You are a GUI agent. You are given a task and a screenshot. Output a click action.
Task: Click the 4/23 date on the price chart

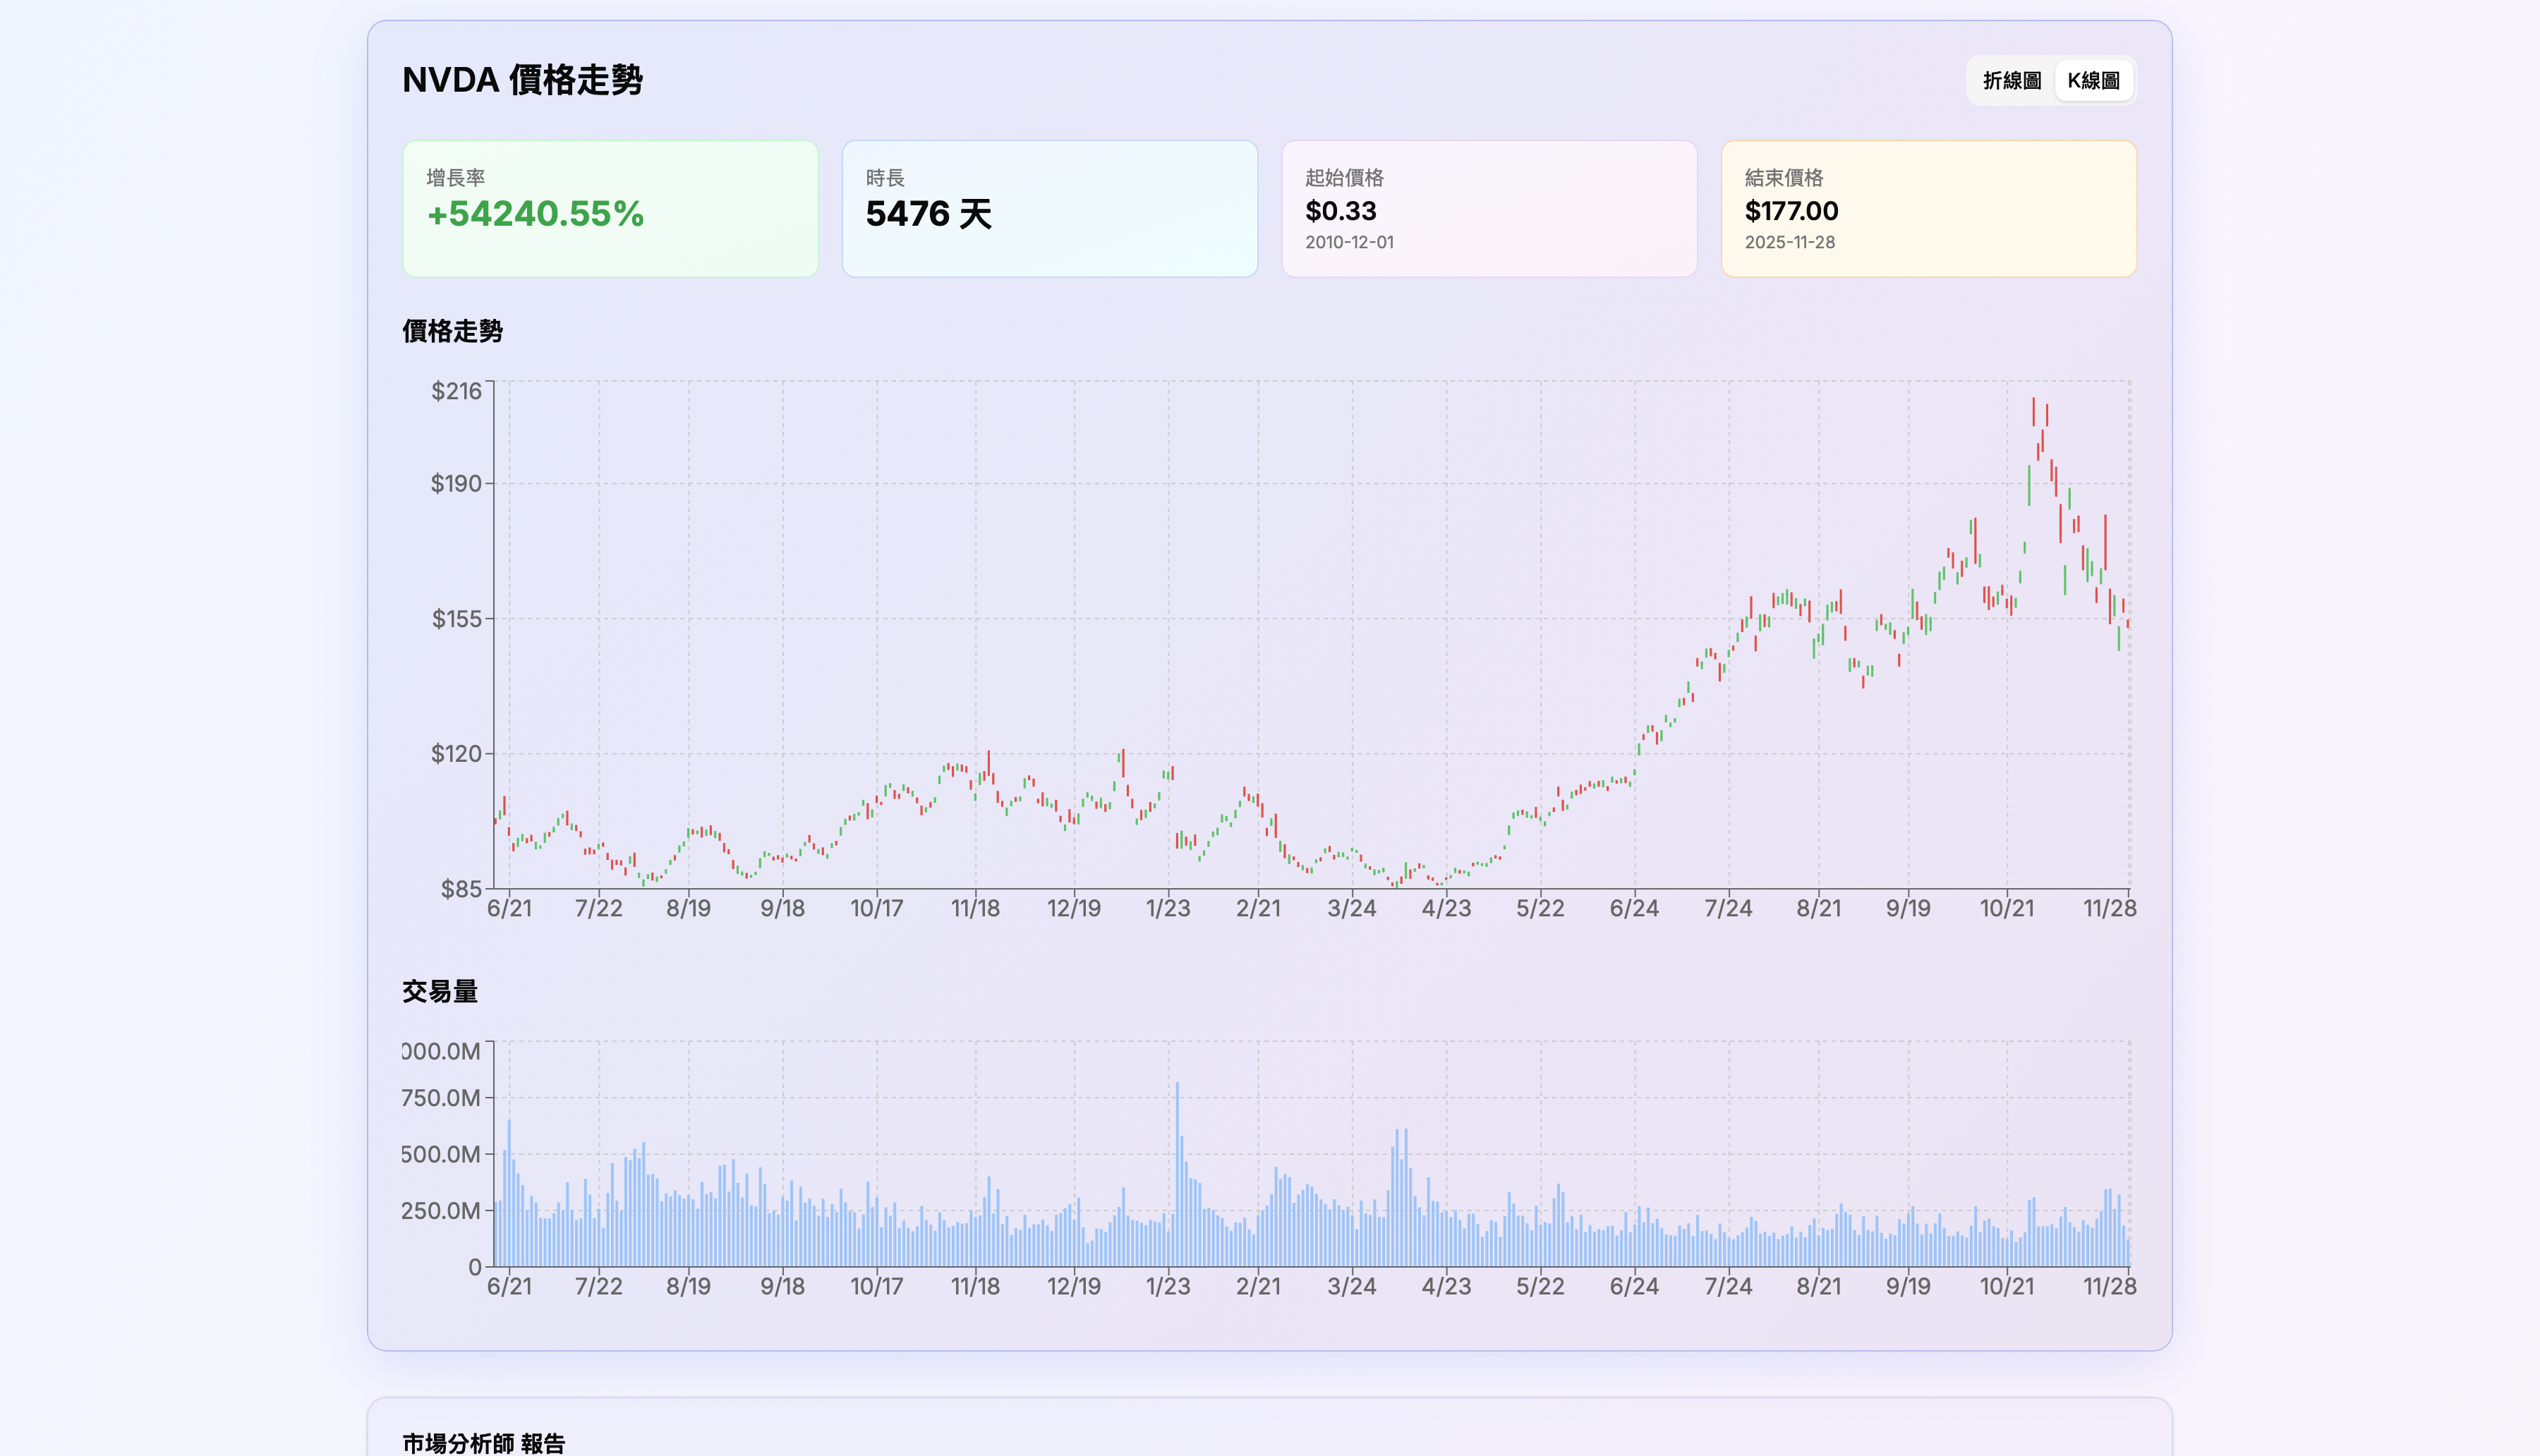pyautogui.click(x=1446, y=908)
